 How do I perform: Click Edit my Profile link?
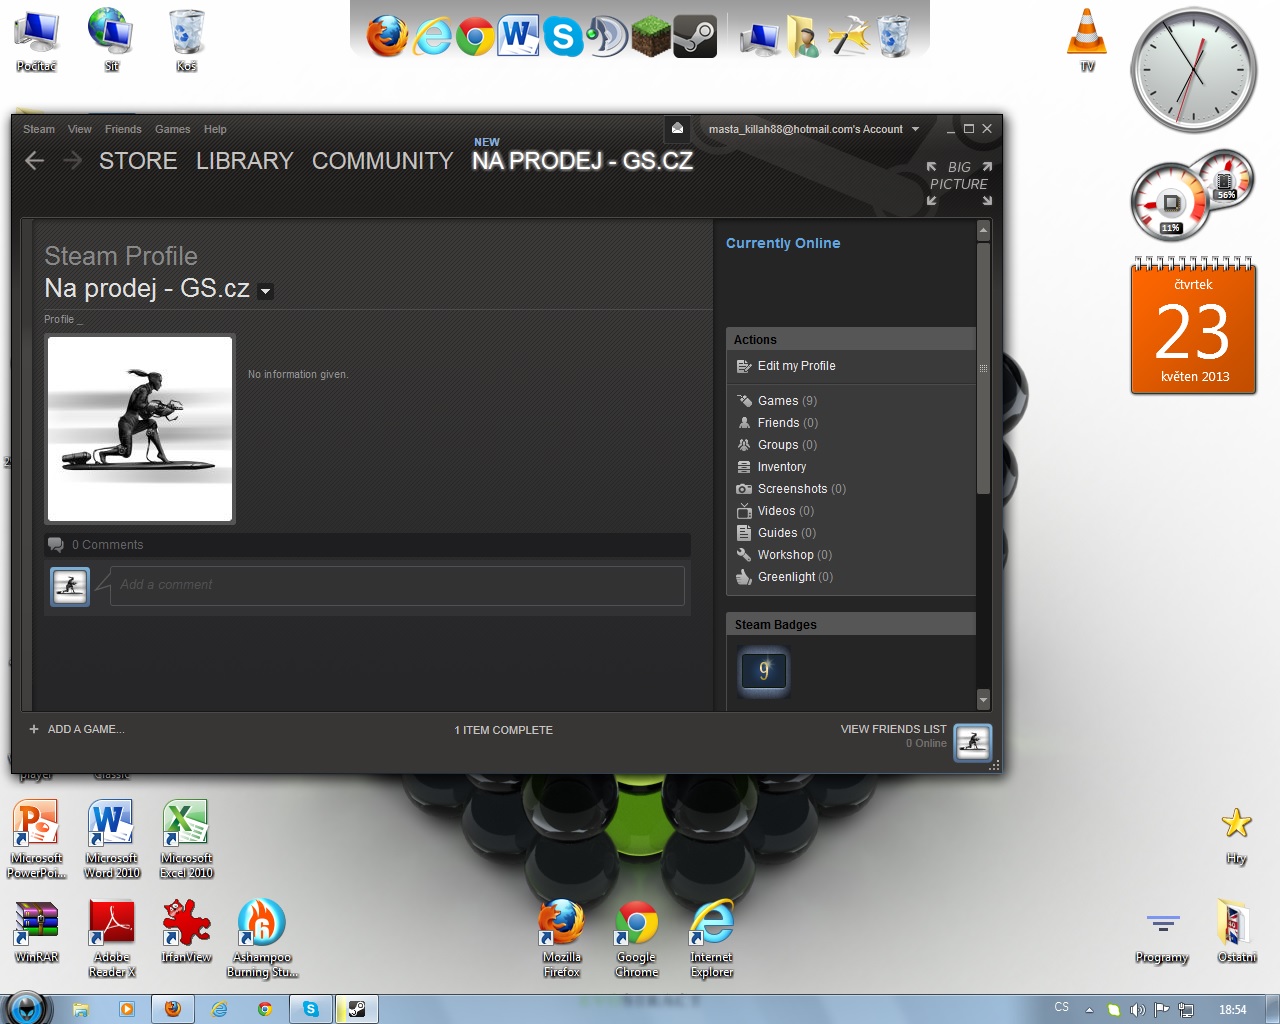tap(796, 366)
